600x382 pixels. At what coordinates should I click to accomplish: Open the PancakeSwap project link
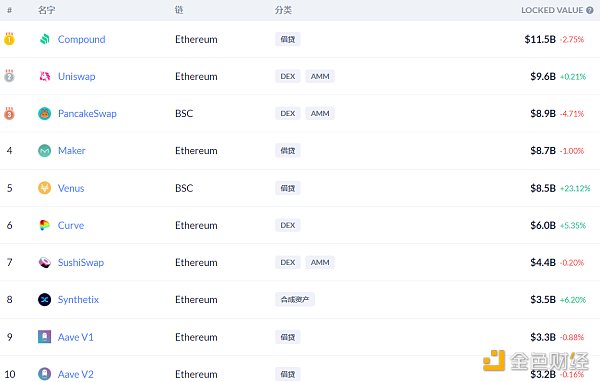tap(87, 113)
